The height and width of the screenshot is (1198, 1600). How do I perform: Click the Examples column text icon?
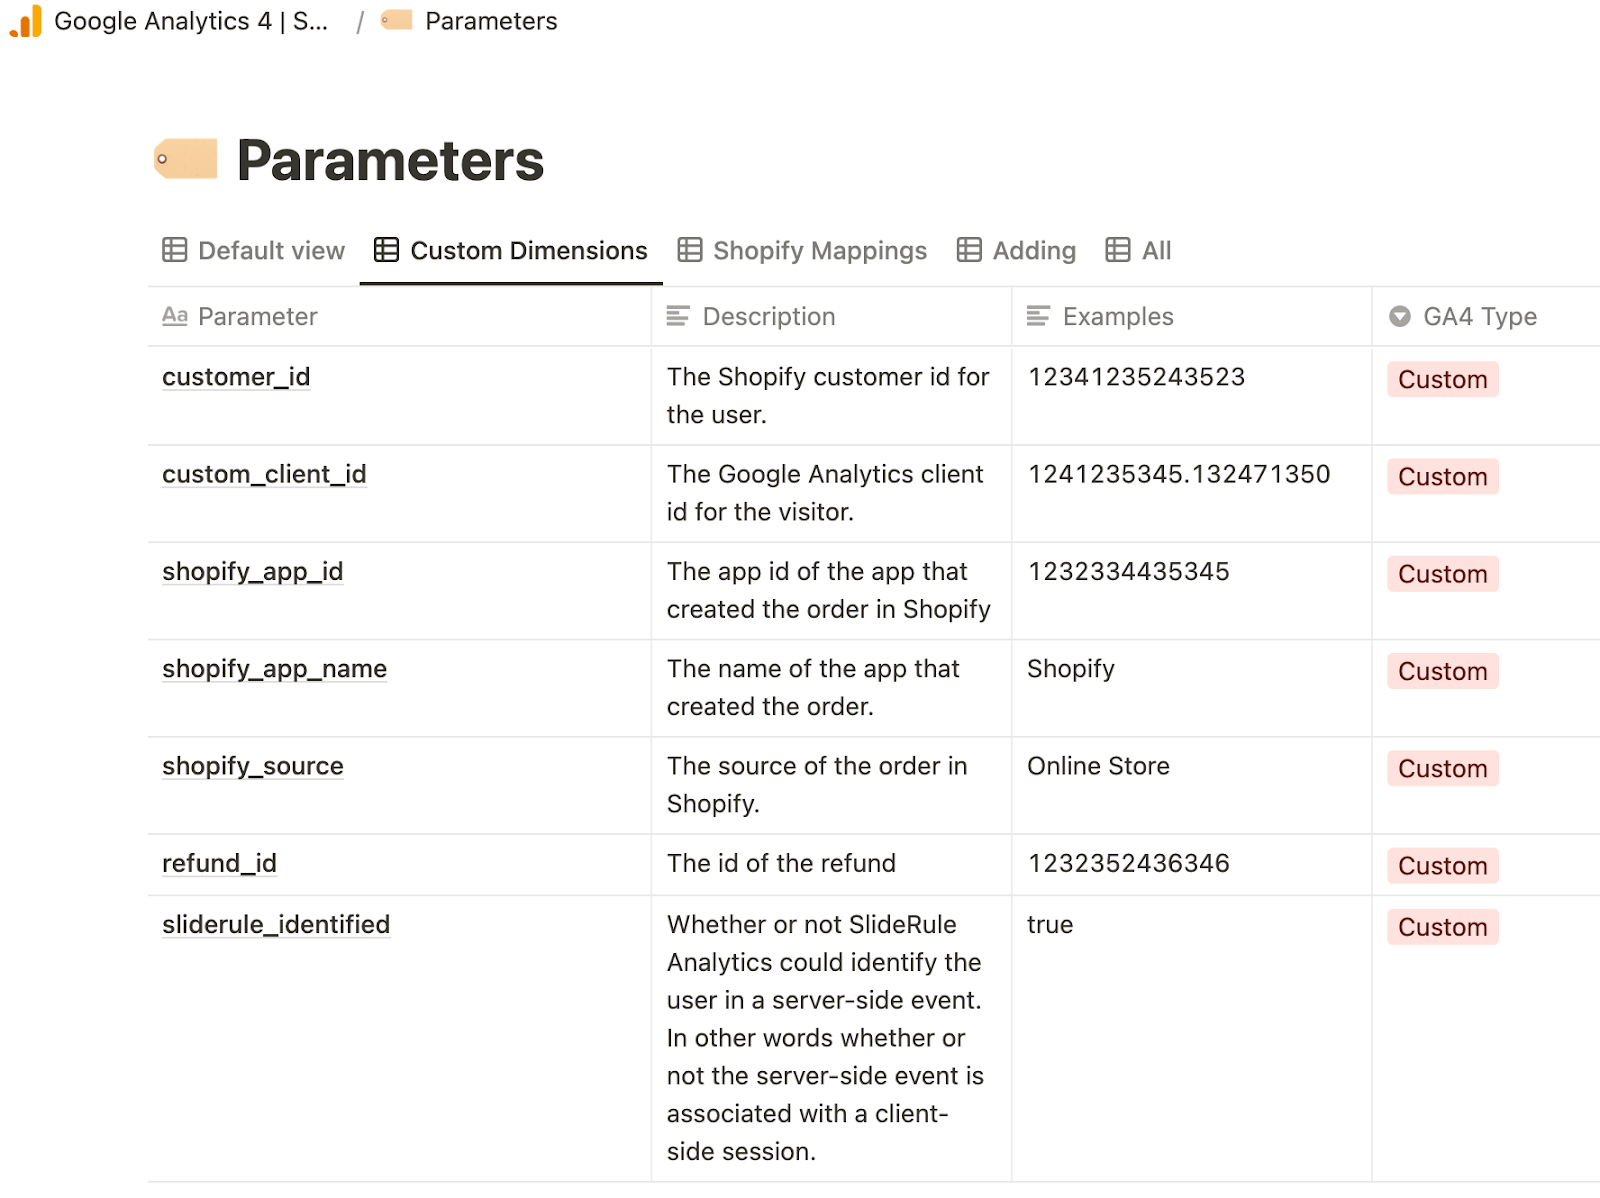(x=1038, y=317)
